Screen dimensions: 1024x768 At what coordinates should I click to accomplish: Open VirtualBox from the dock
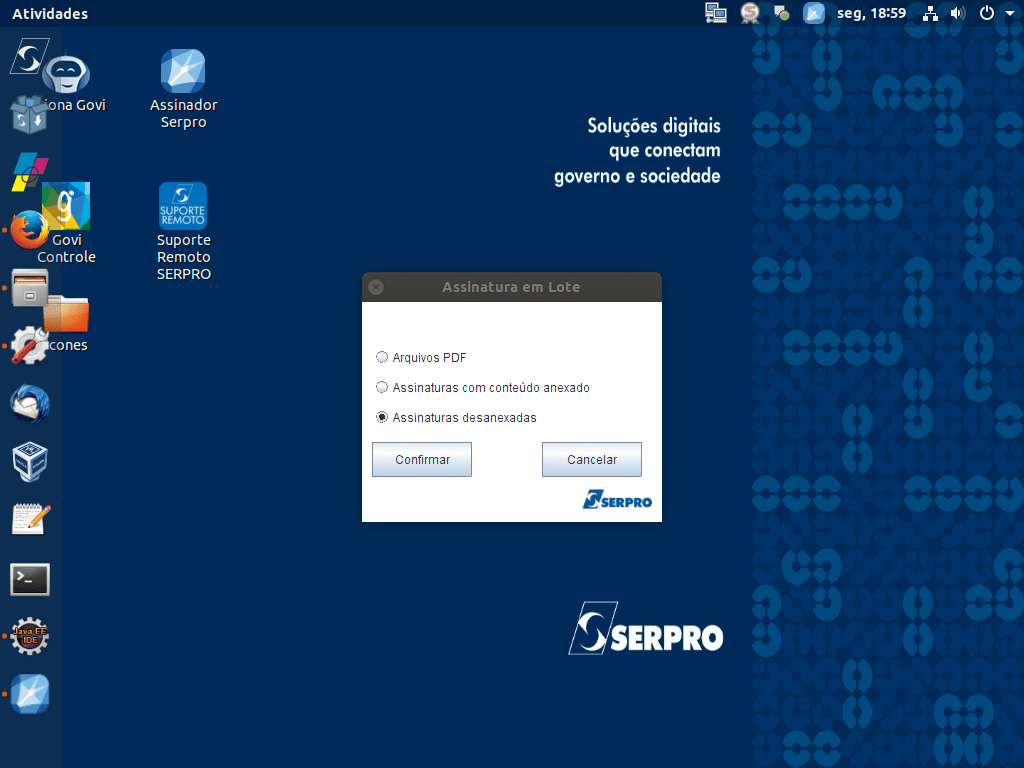[x=29, y=462]
